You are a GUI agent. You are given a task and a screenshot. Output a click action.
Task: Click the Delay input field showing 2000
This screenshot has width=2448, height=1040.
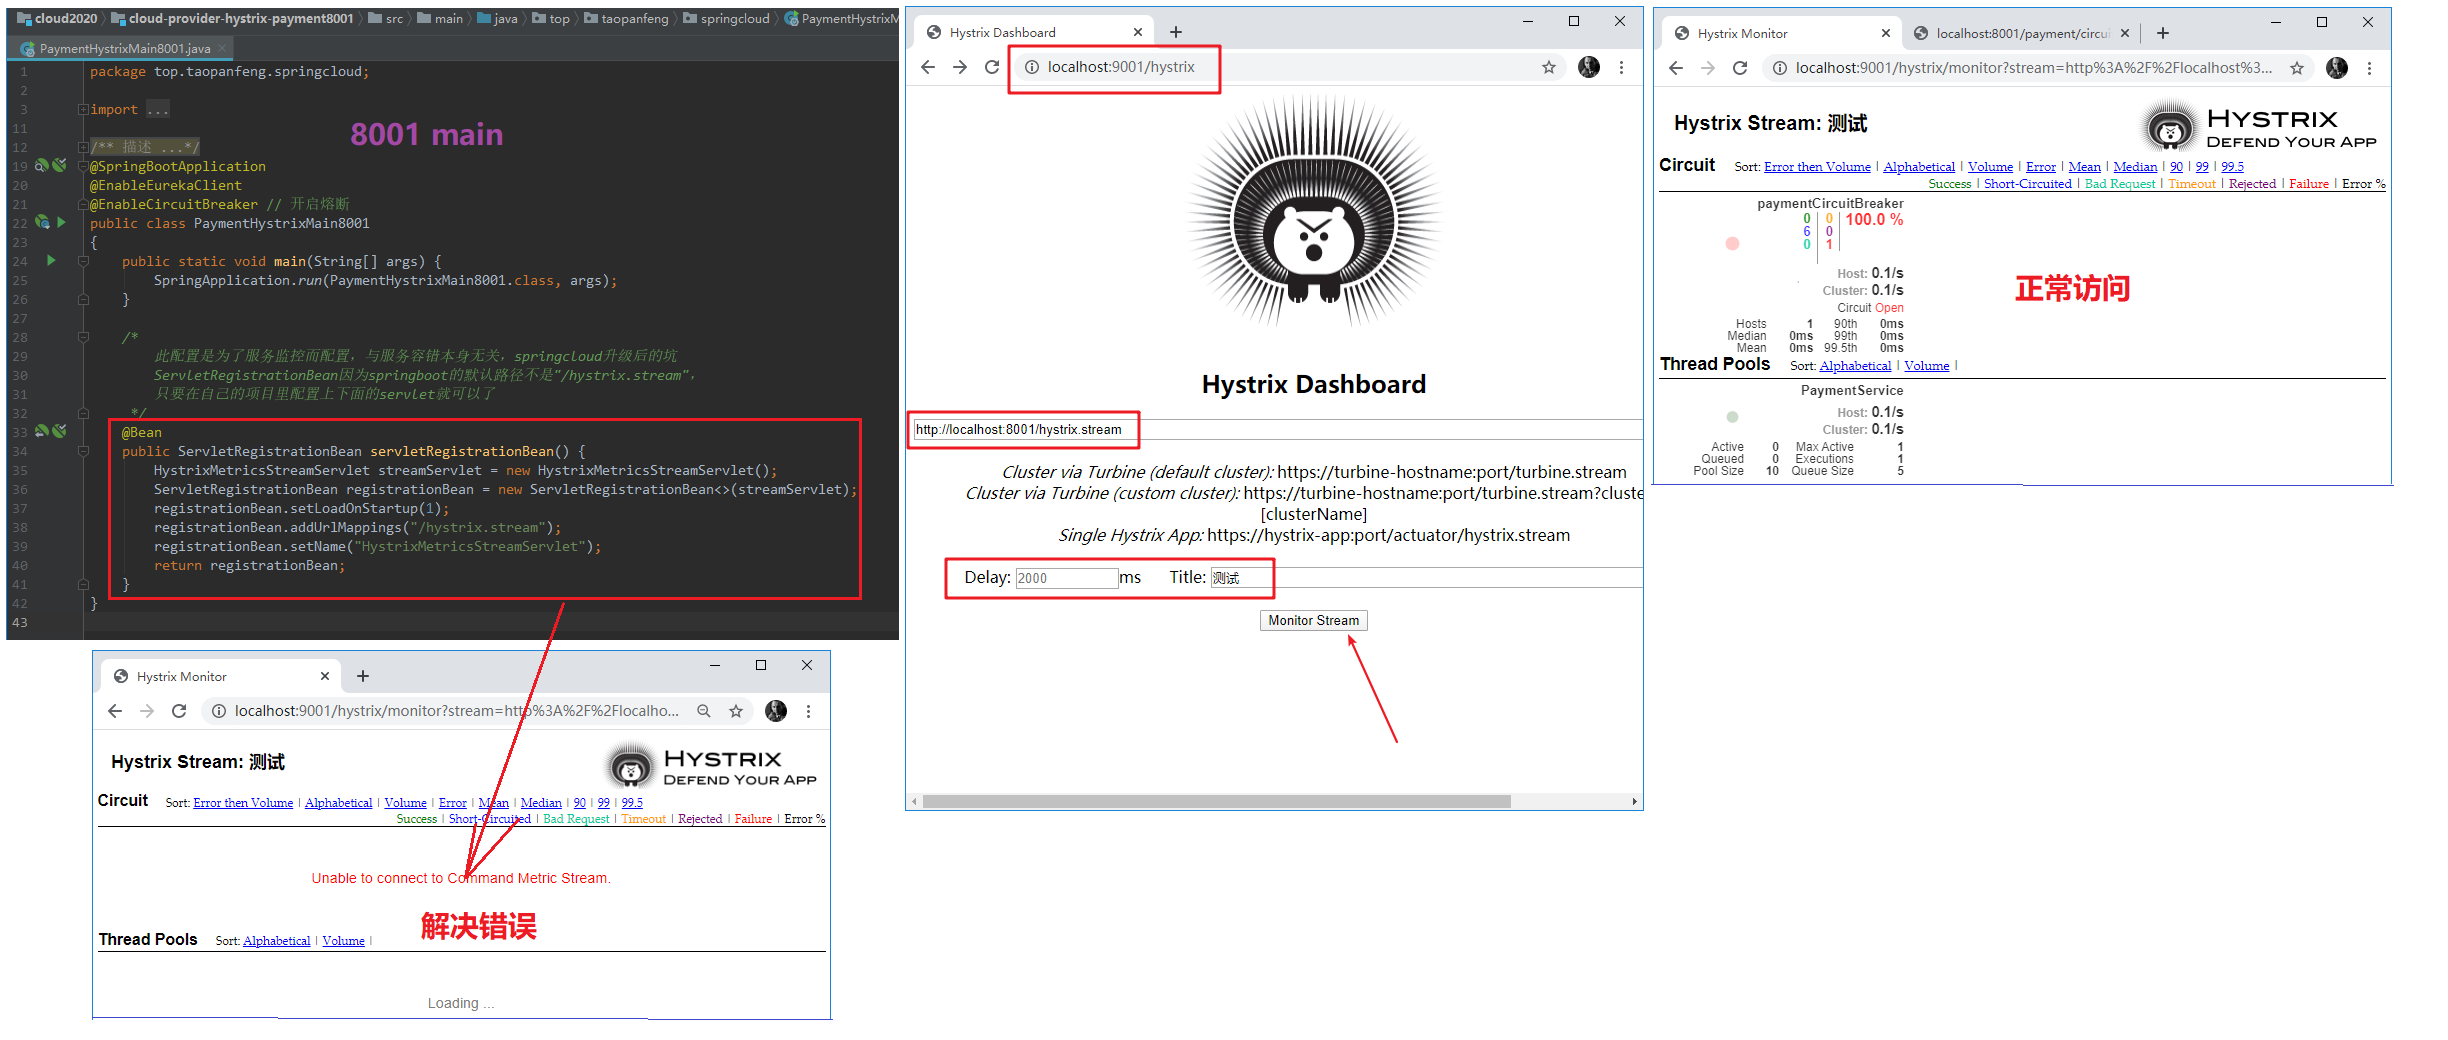coord(1066,578)
